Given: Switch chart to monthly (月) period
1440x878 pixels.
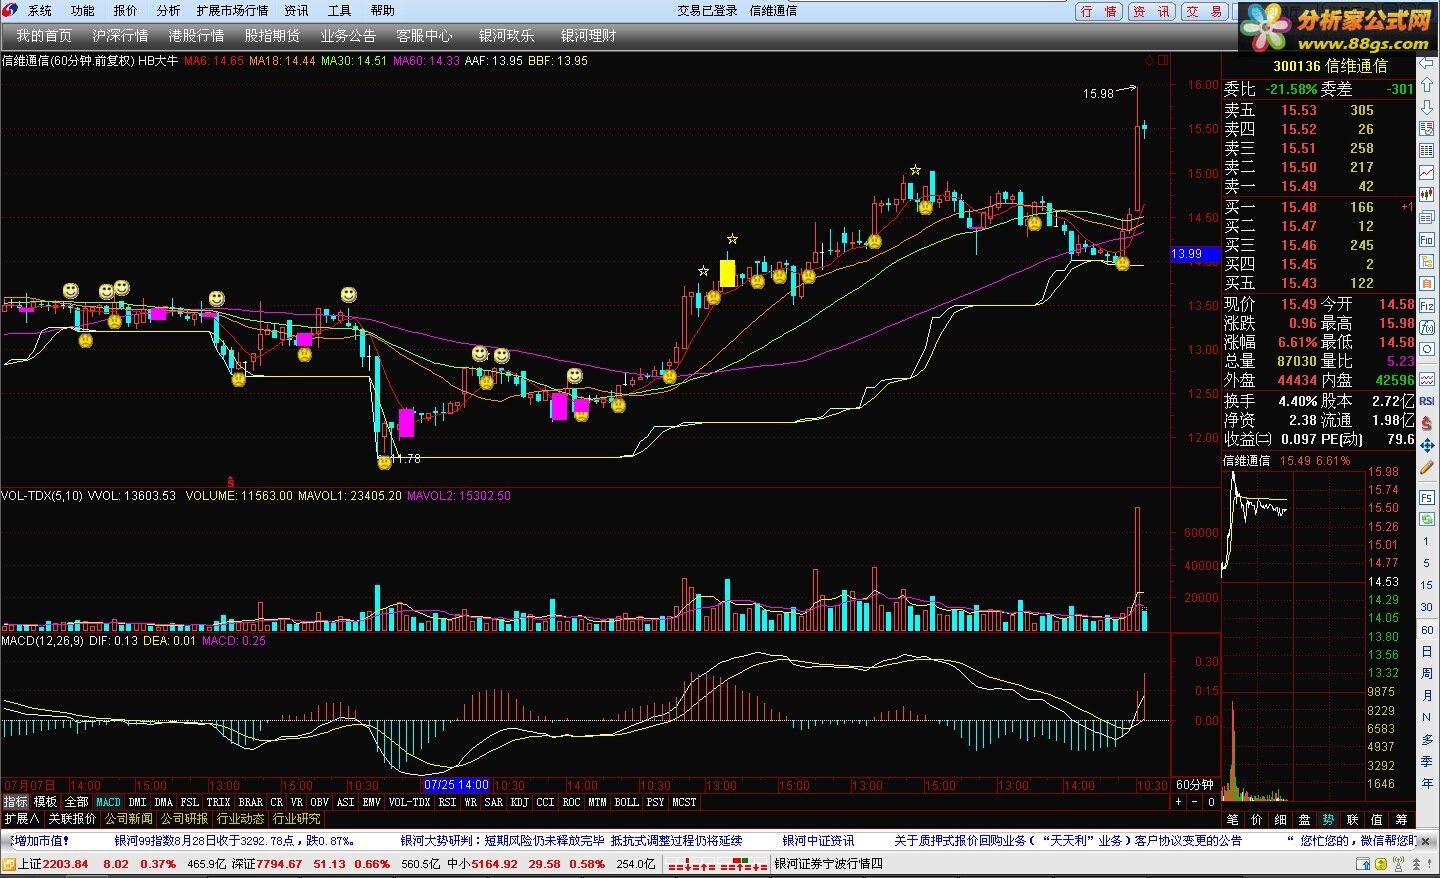Looking at the screenshot, I should click(1427, 695).
